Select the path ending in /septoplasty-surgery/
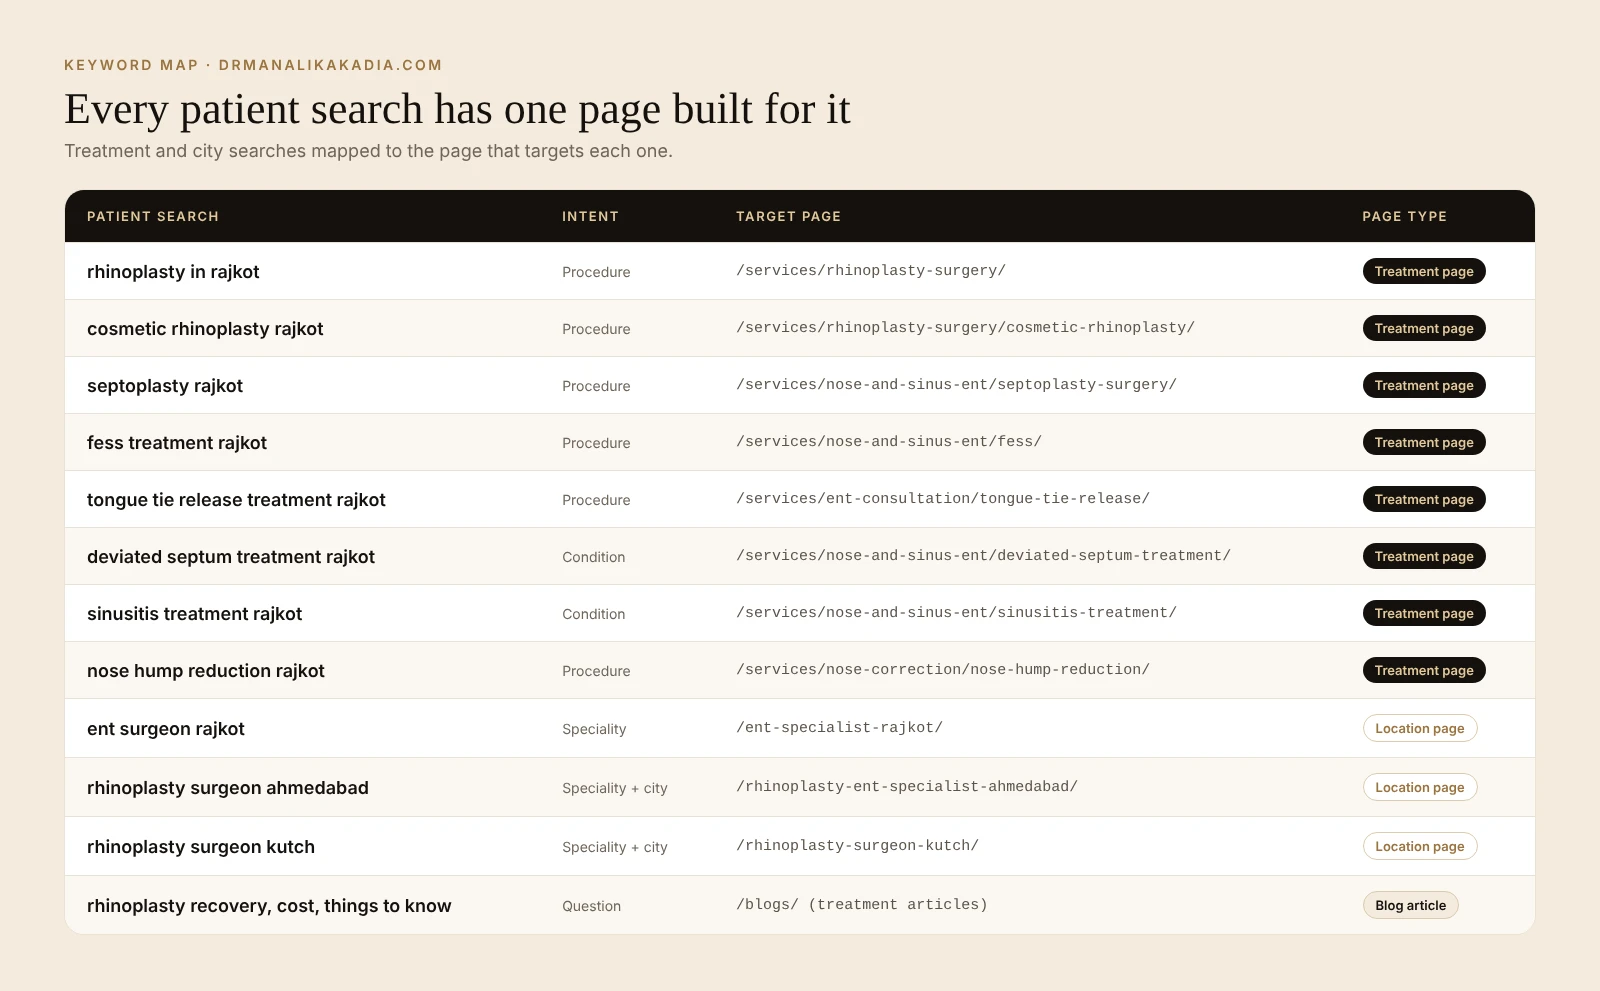 click(956, 384)
